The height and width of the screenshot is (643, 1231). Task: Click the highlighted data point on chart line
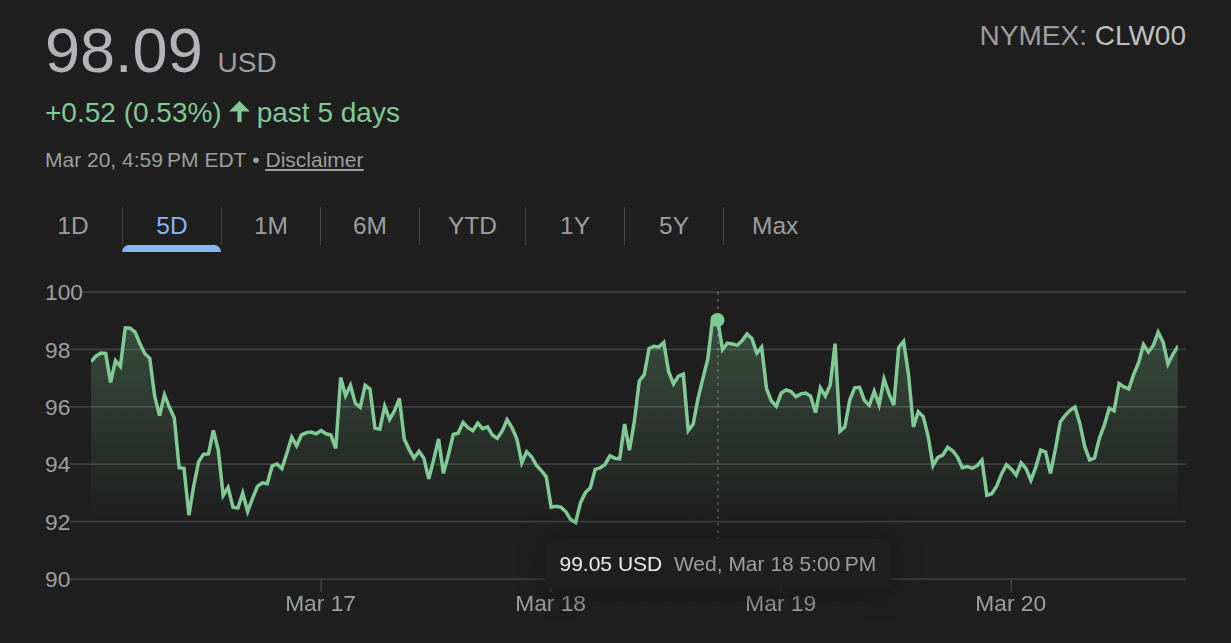click(x=717, y=320)
